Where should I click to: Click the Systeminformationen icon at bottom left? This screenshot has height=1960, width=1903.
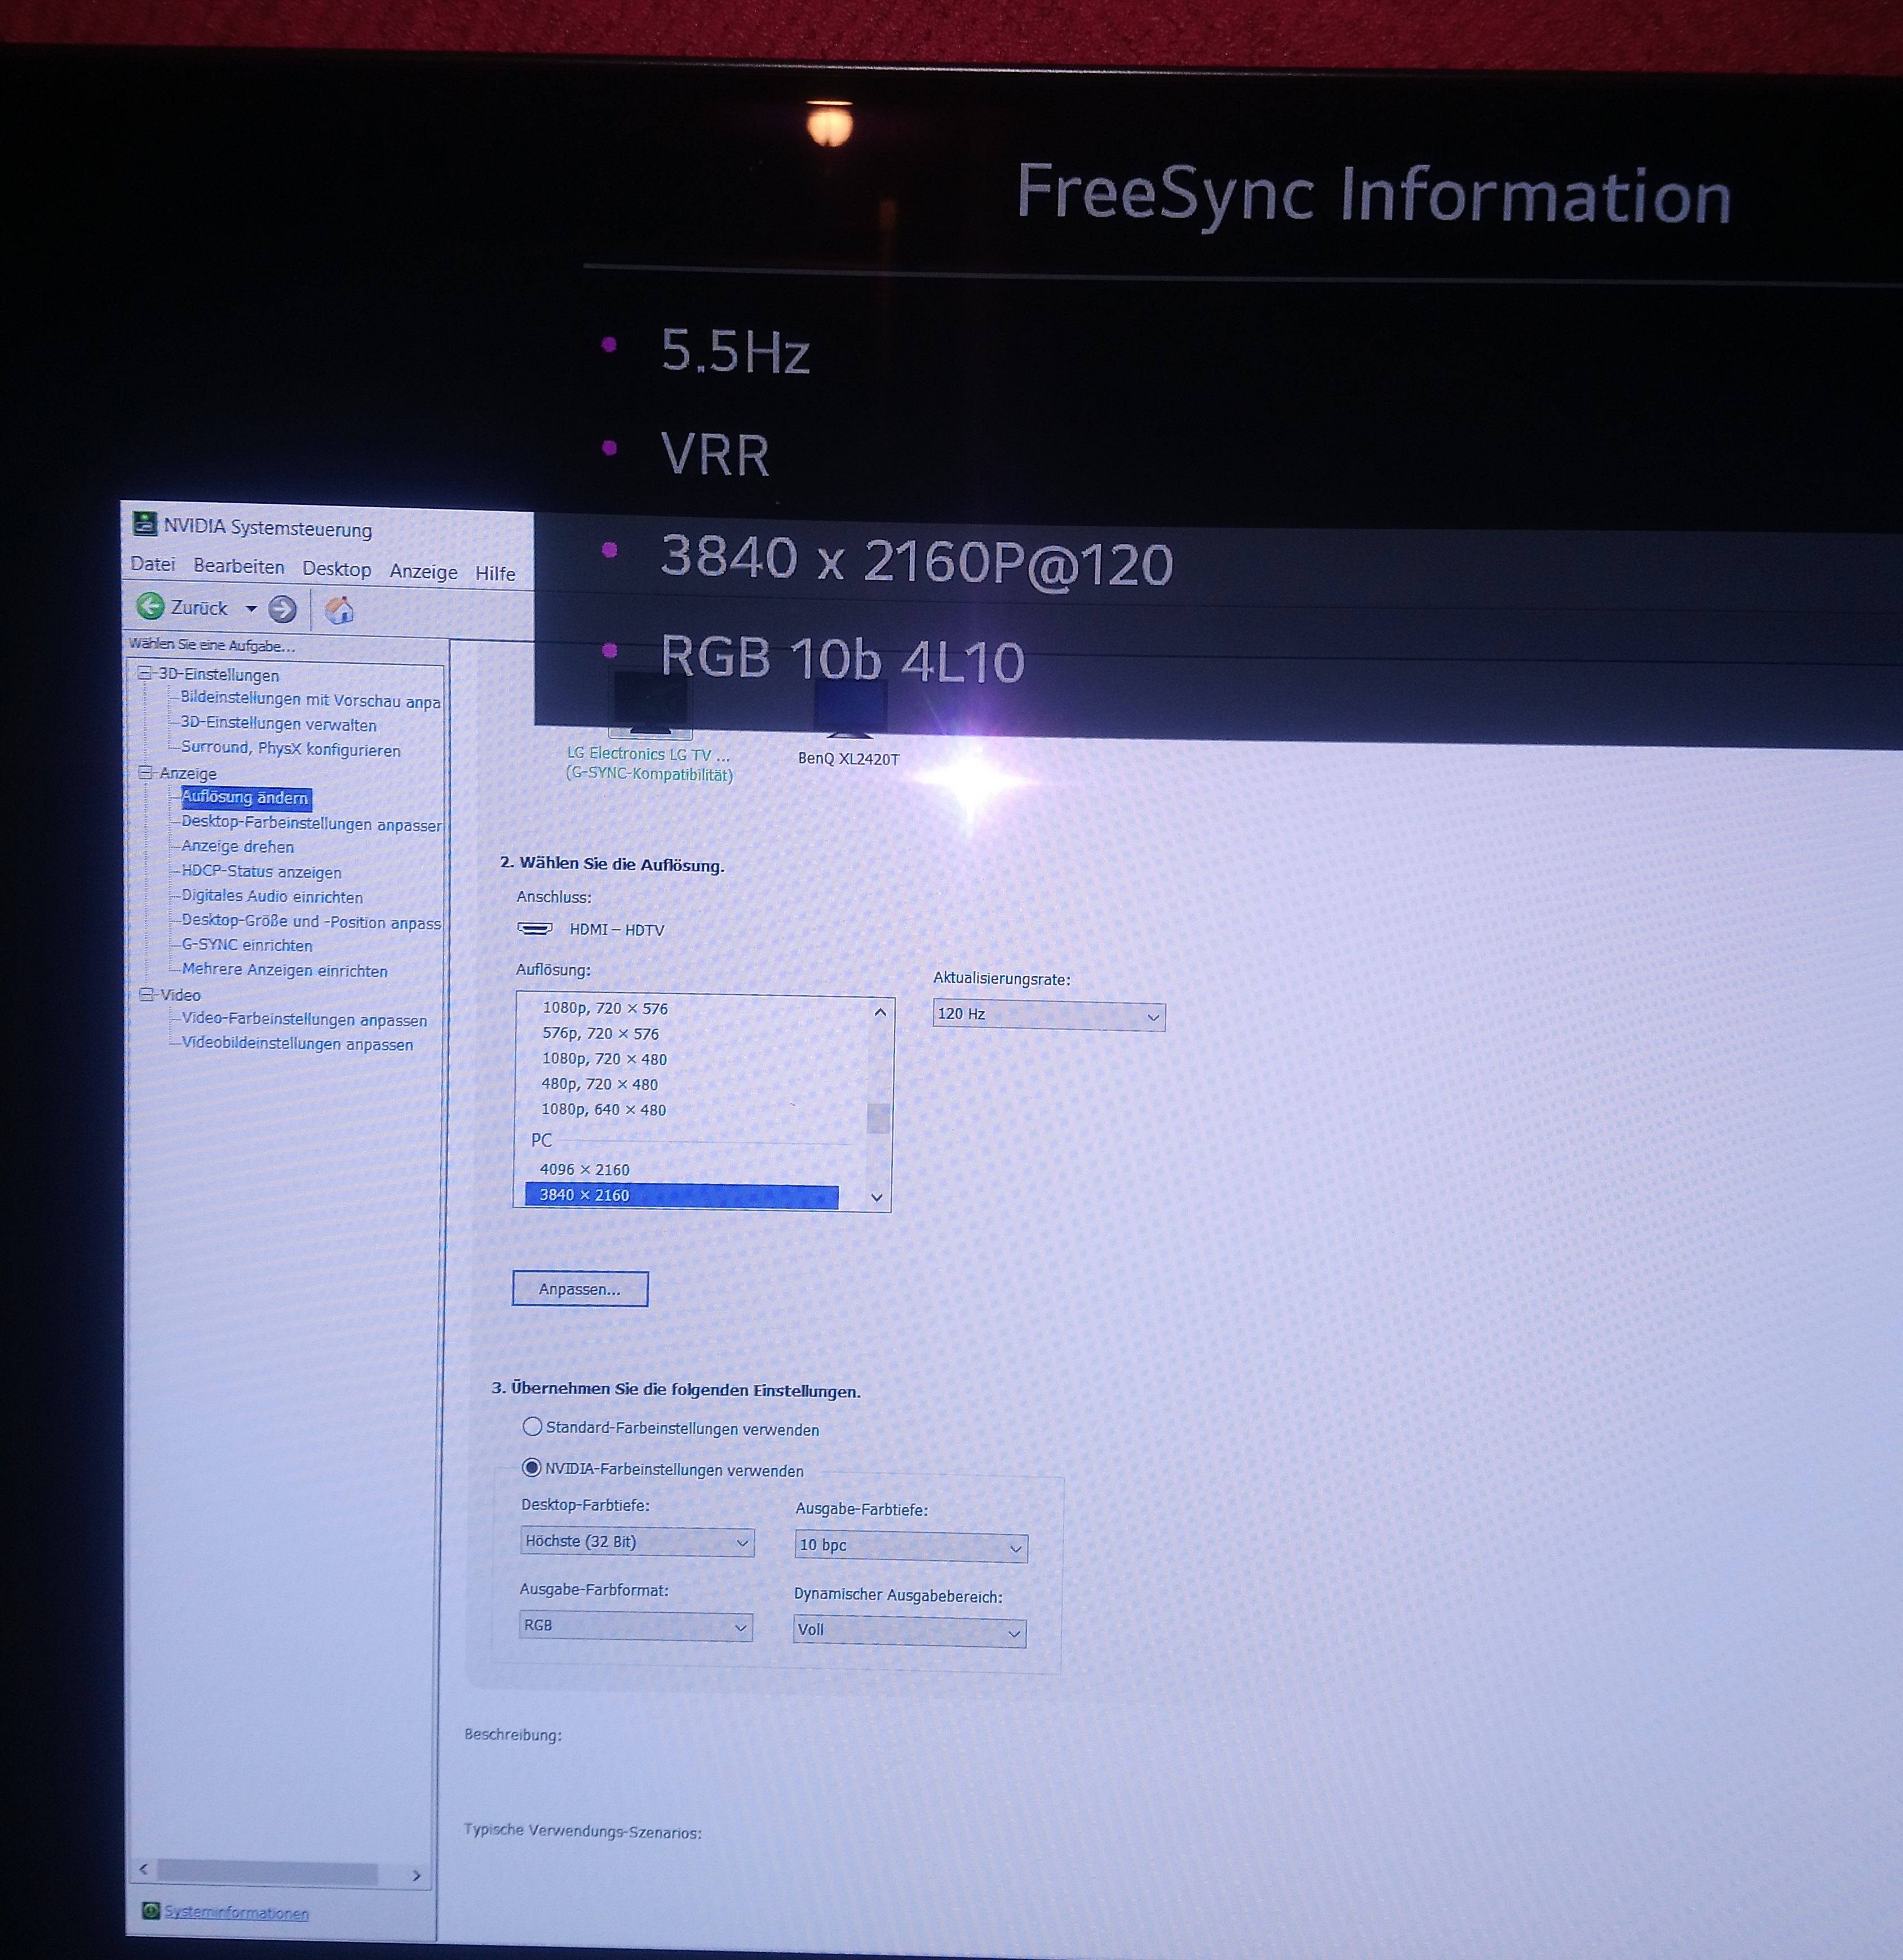[151, 1911]
